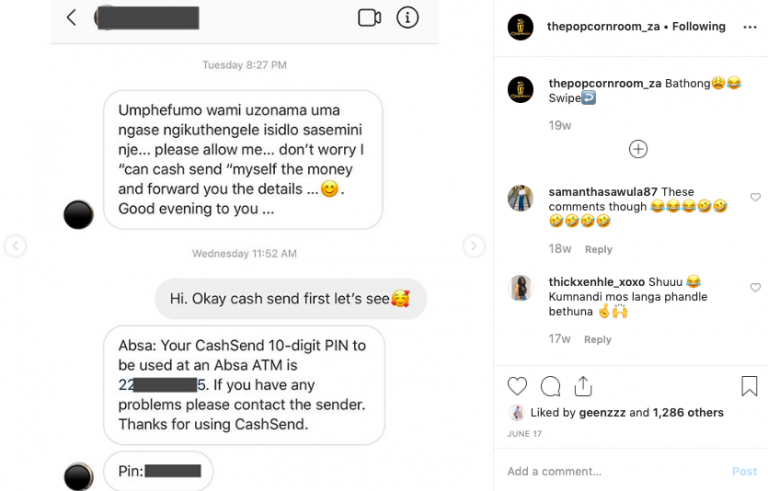Viewport: 768px width, 491px height.
Task: Like thickxenhle_xoxo's comment
Action: 755,288
